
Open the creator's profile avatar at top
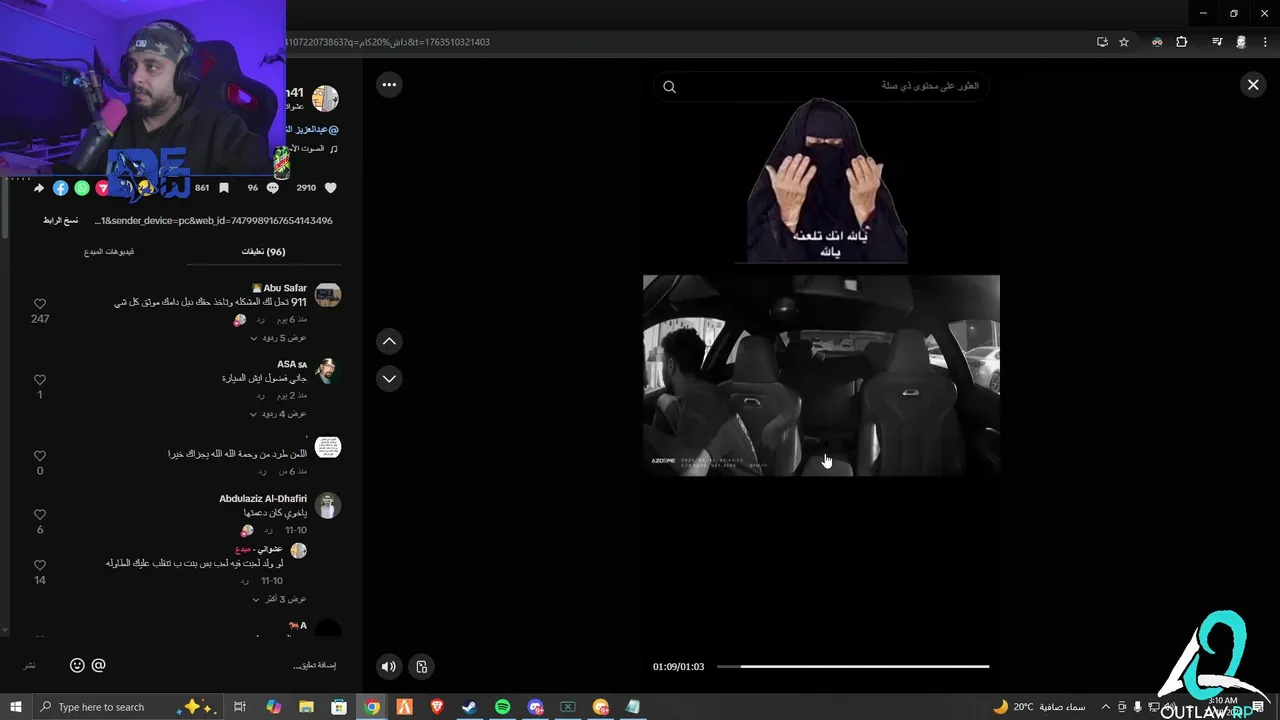pos(325,98)
